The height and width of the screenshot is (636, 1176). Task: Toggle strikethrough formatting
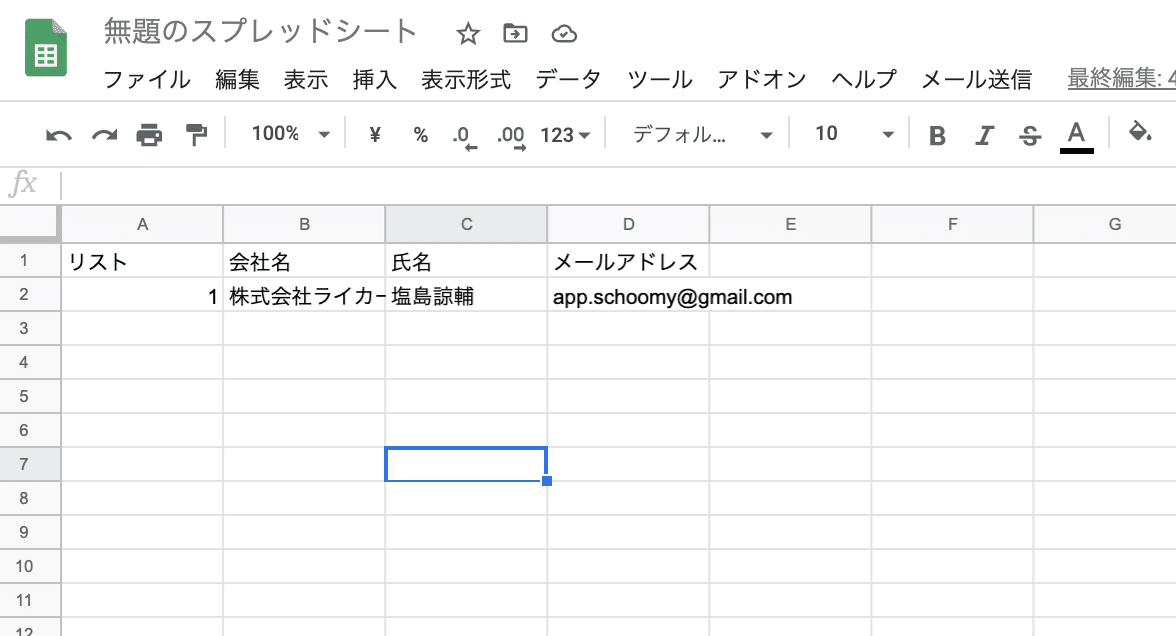click(x=1030, y=133)
